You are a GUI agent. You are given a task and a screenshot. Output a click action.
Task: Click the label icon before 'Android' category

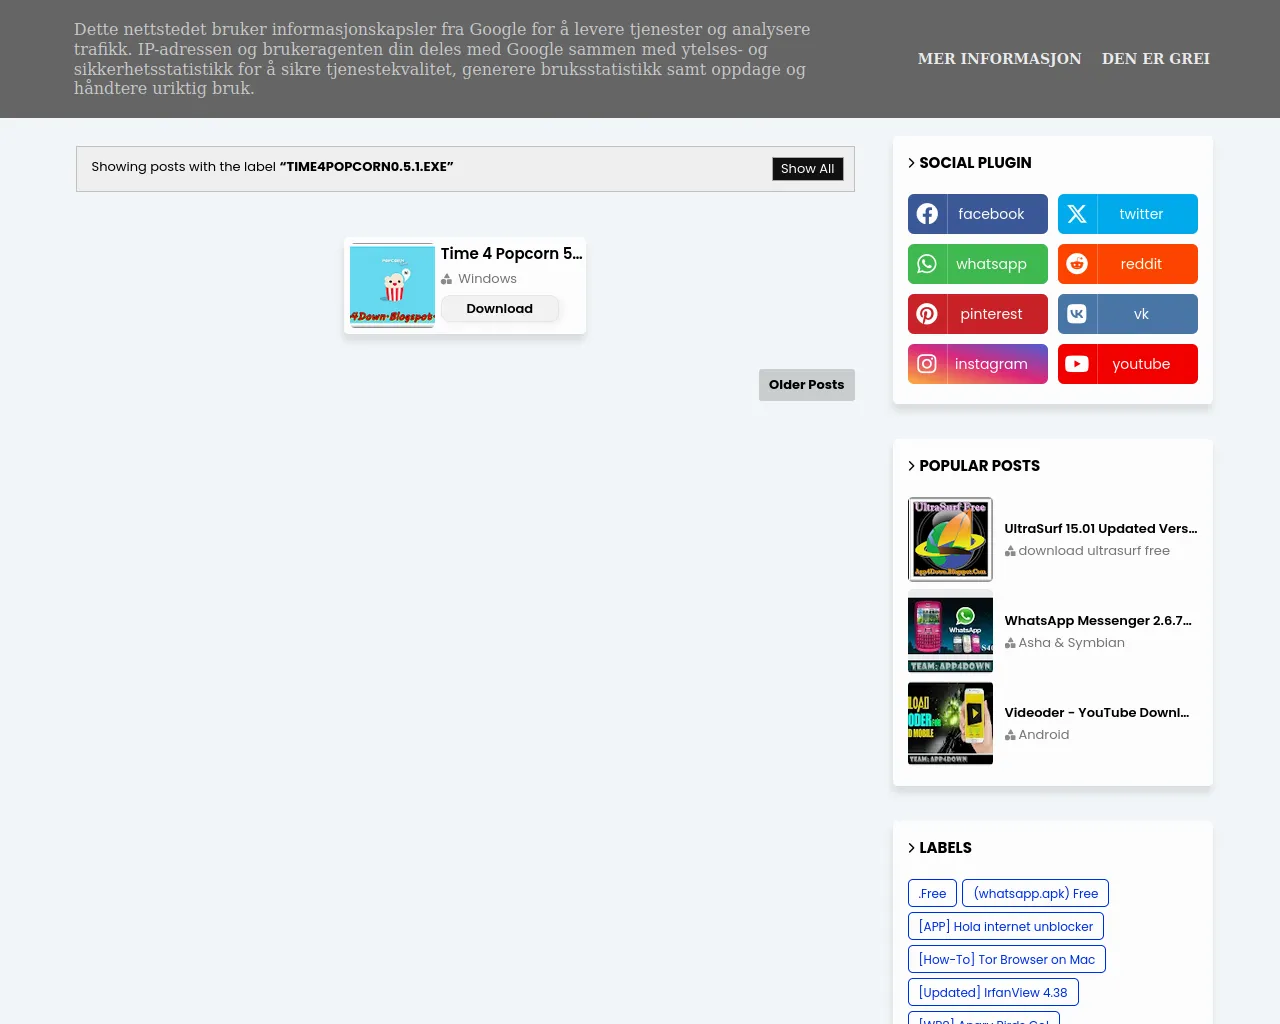pos(1010,735)
